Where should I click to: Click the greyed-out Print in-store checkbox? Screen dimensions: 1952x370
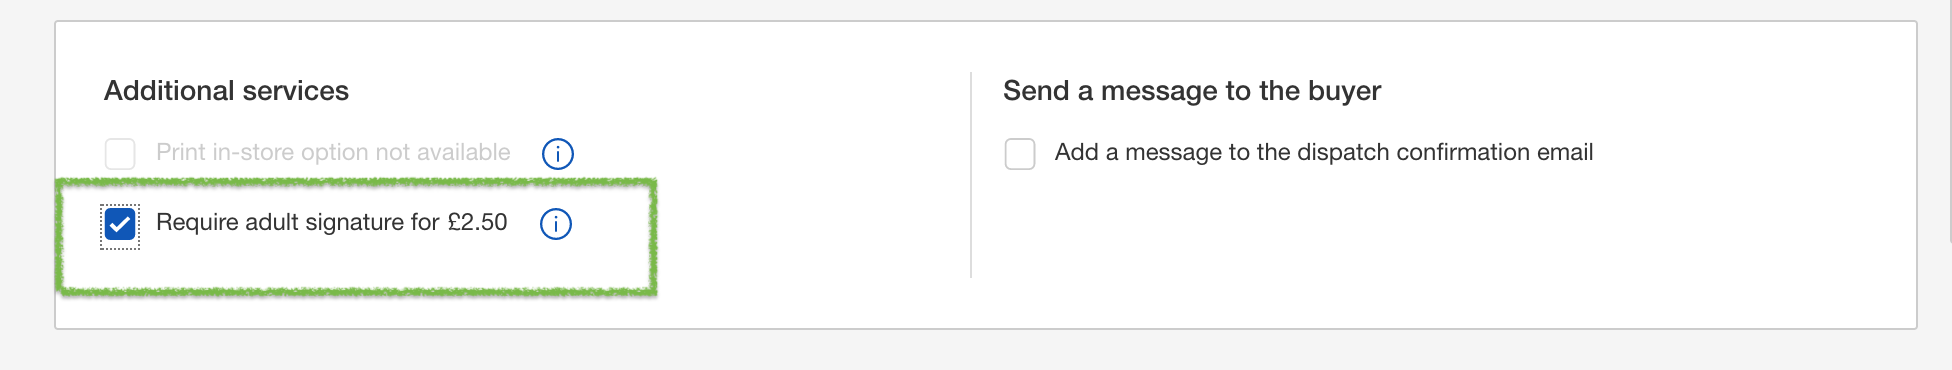coord(120,154)
